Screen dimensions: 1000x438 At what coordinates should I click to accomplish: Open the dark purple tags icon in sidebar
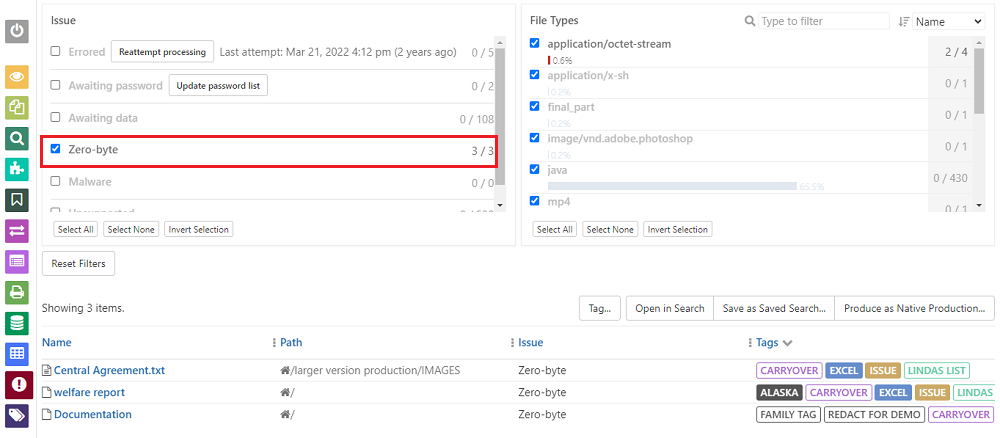pyautogui.click(x=17, y=416)
